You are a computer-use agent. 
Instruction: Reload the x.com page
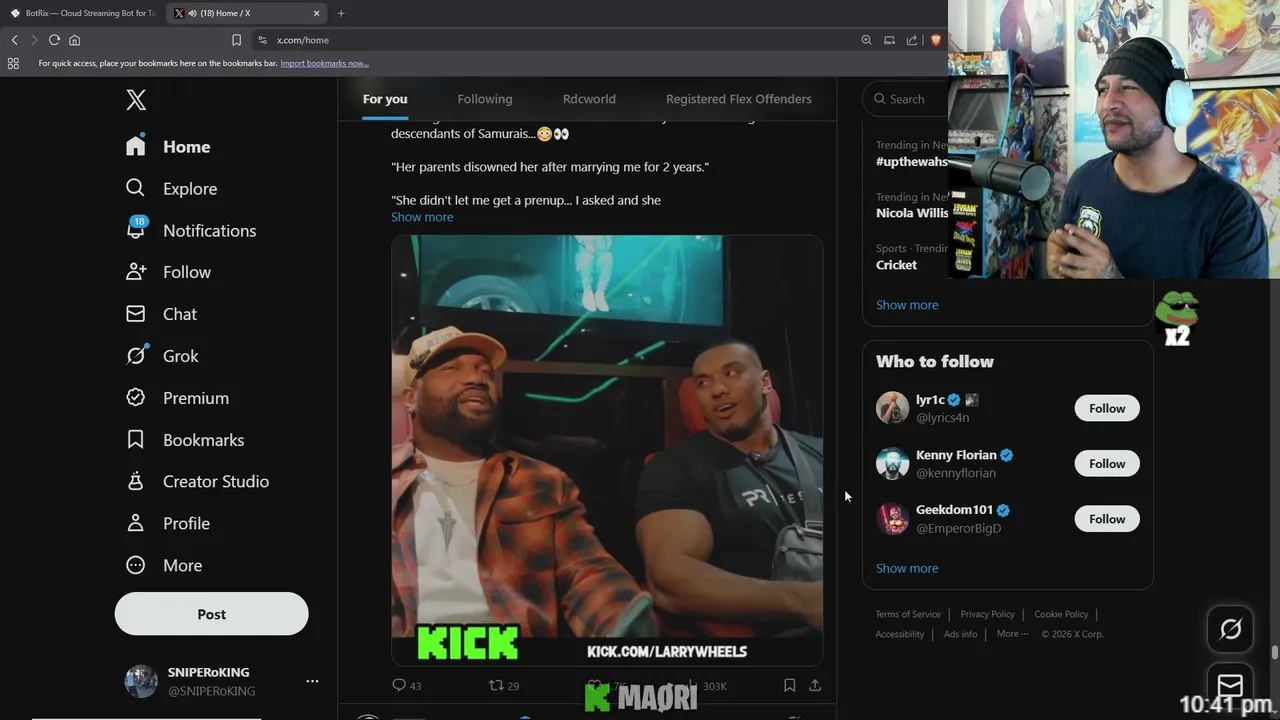click(x=54, y=40)
